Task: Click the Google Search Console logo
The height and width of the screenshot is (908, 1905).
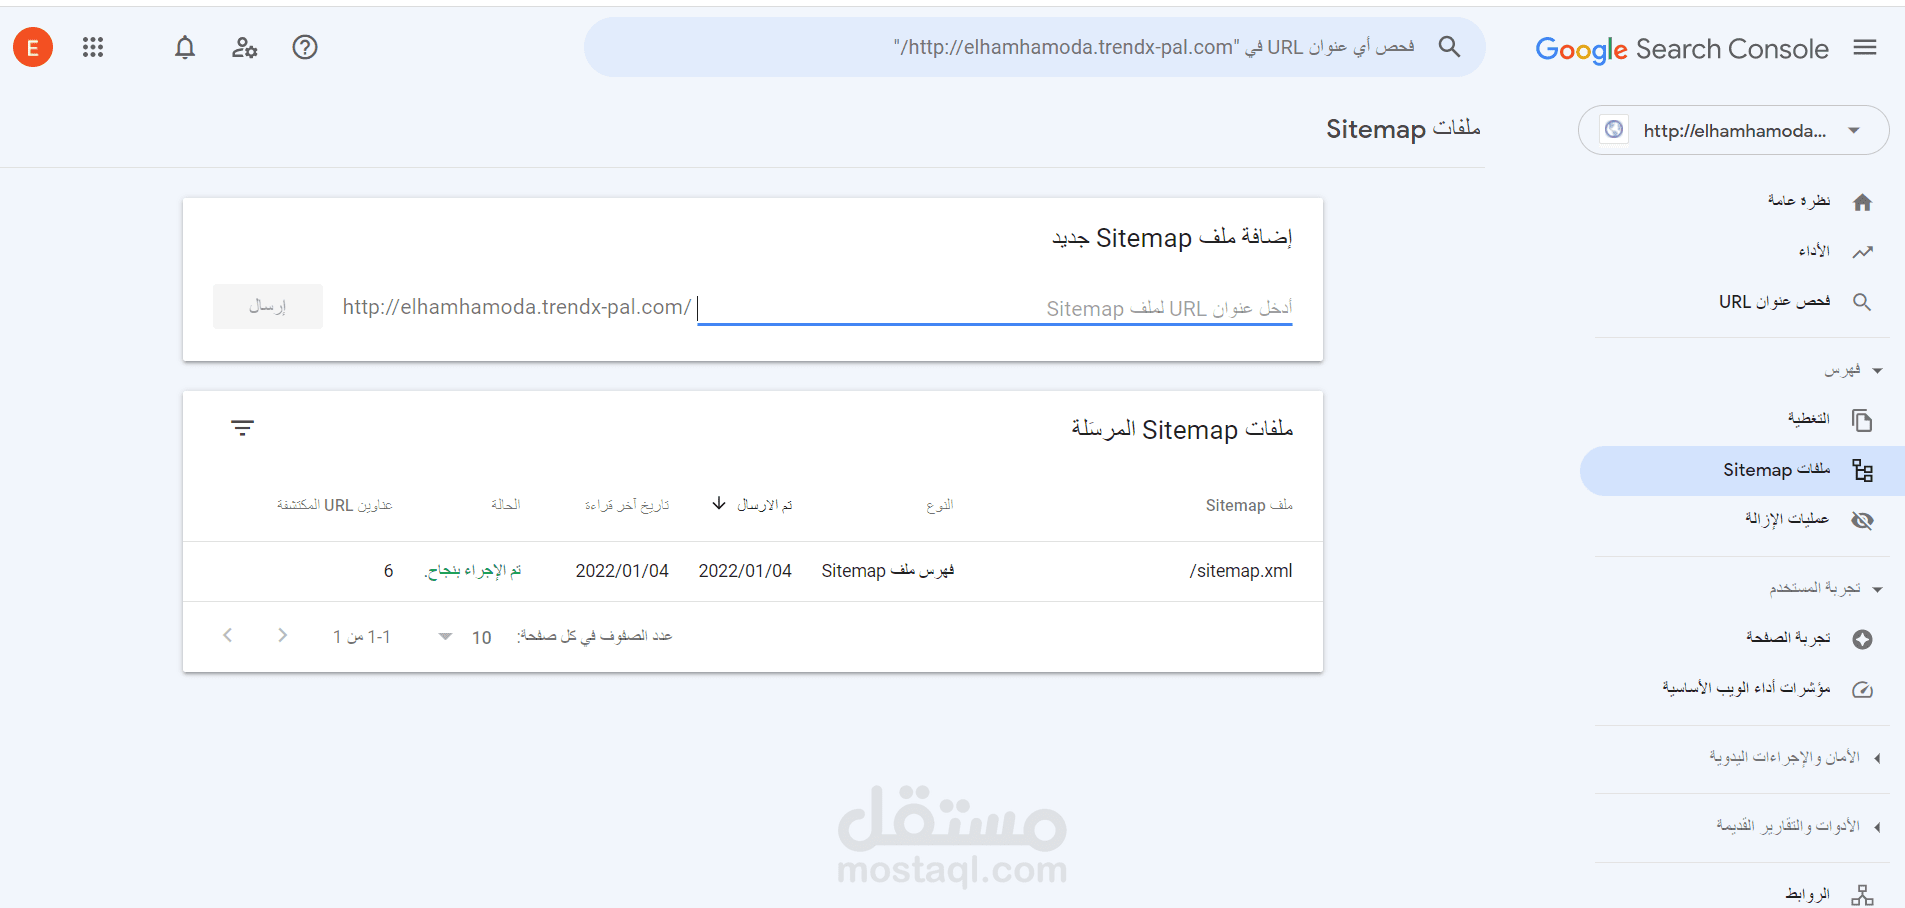Action: 1682,49
